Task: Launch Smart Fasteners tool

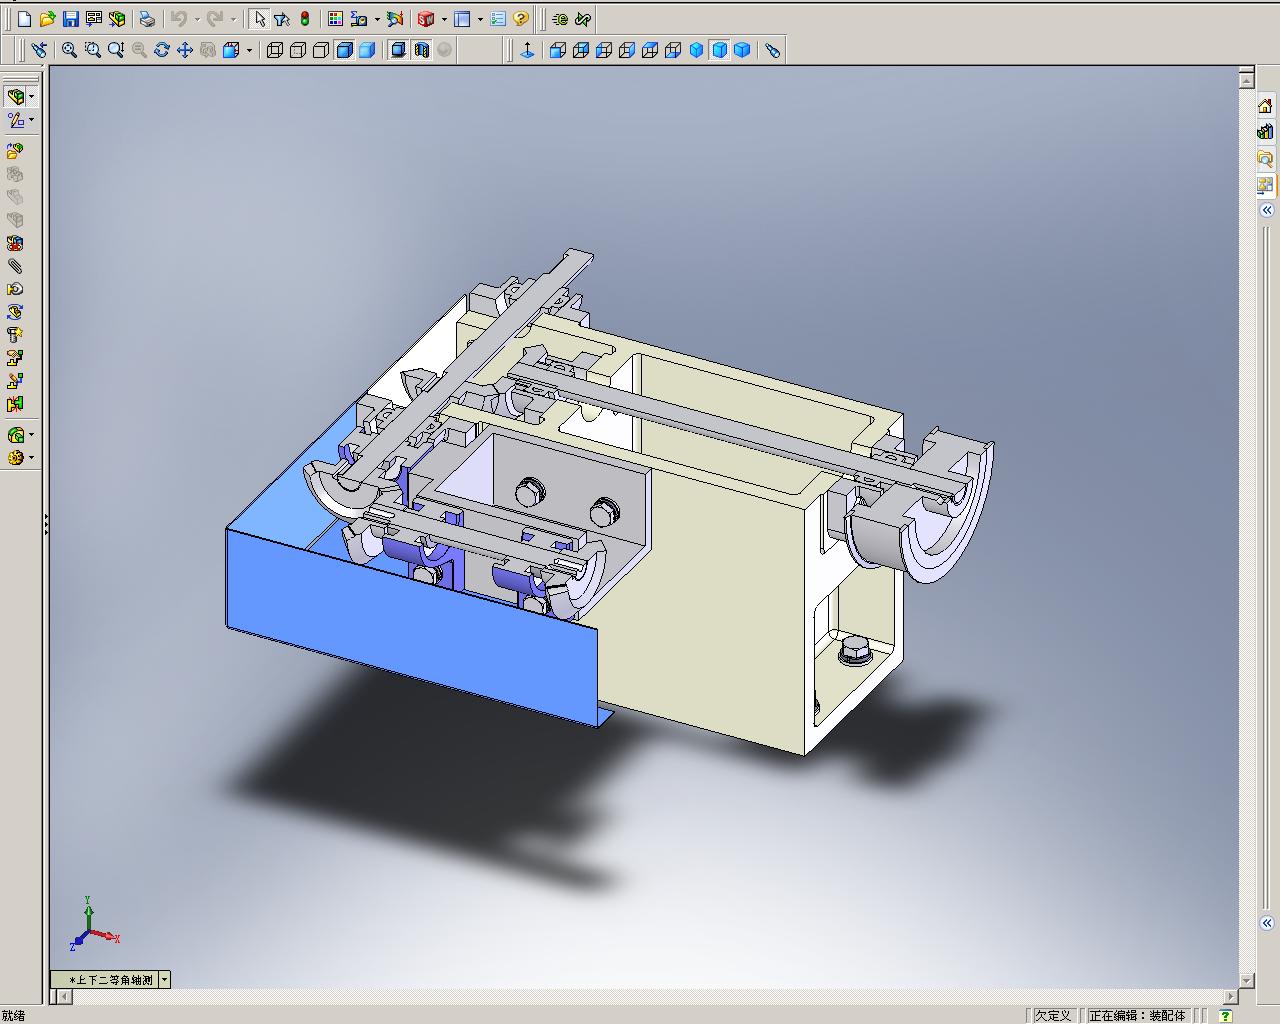Action: click(x=15, y=335)
